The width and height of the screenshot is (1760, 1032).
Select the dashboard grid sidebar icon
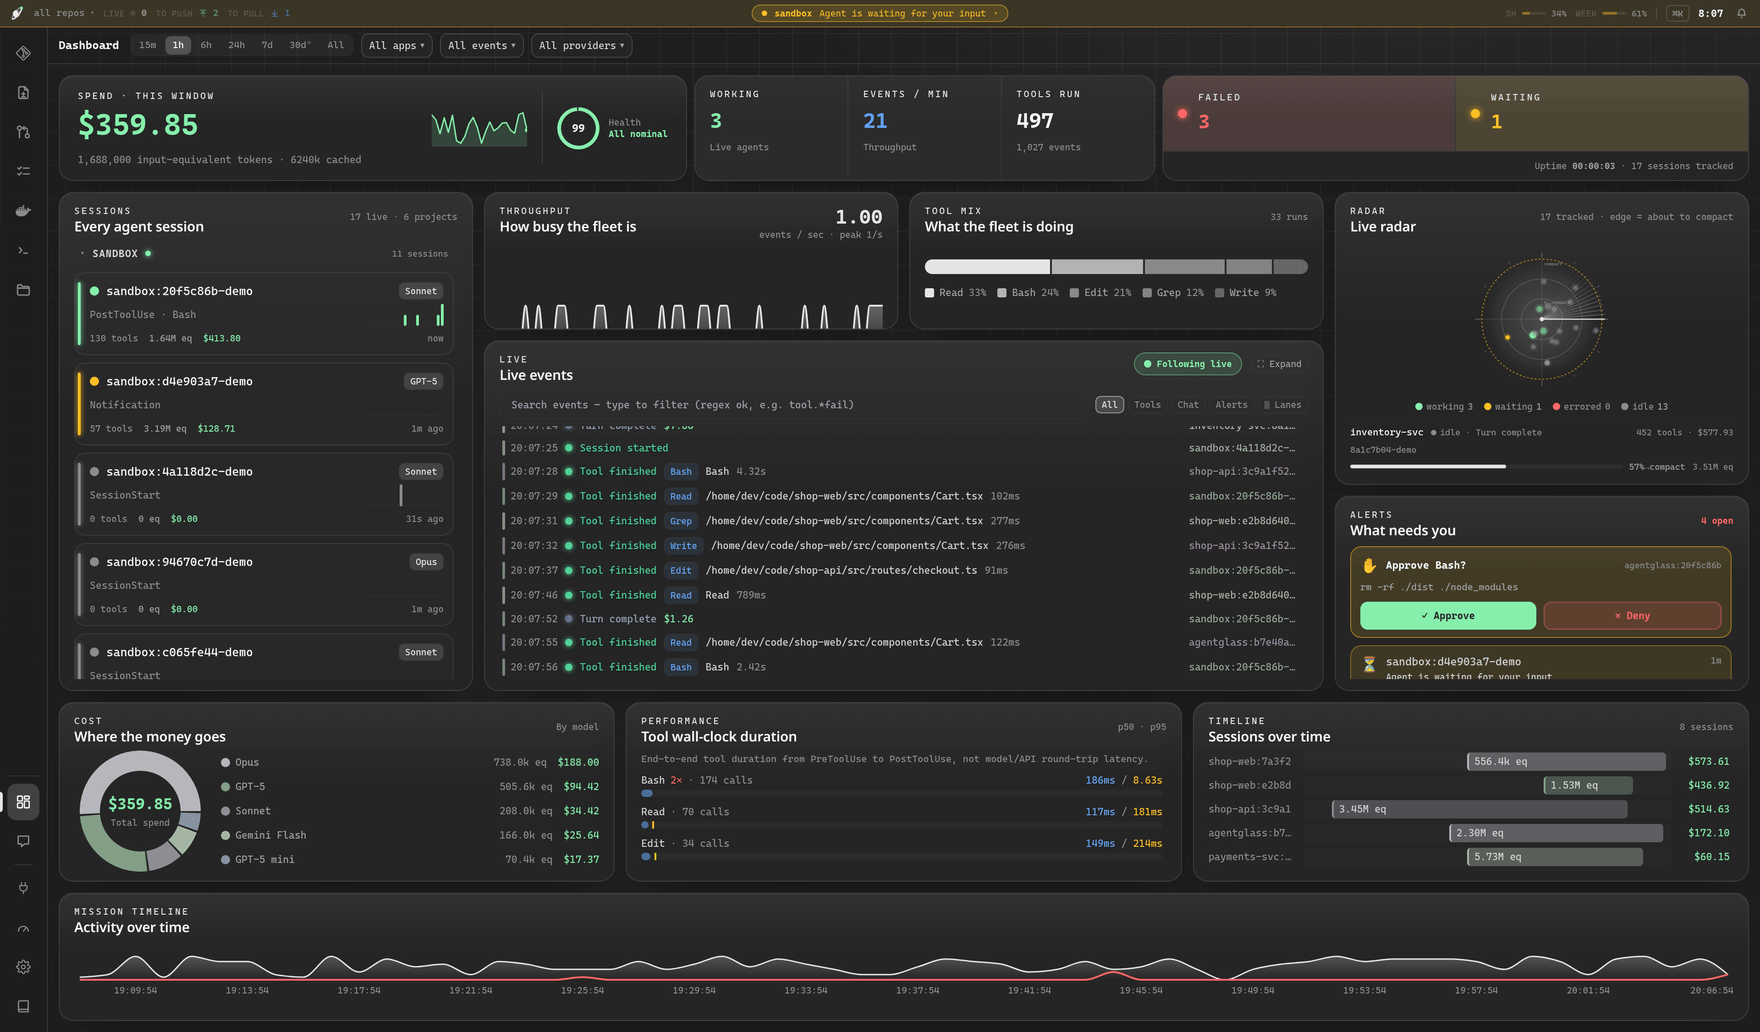point(23,802)
